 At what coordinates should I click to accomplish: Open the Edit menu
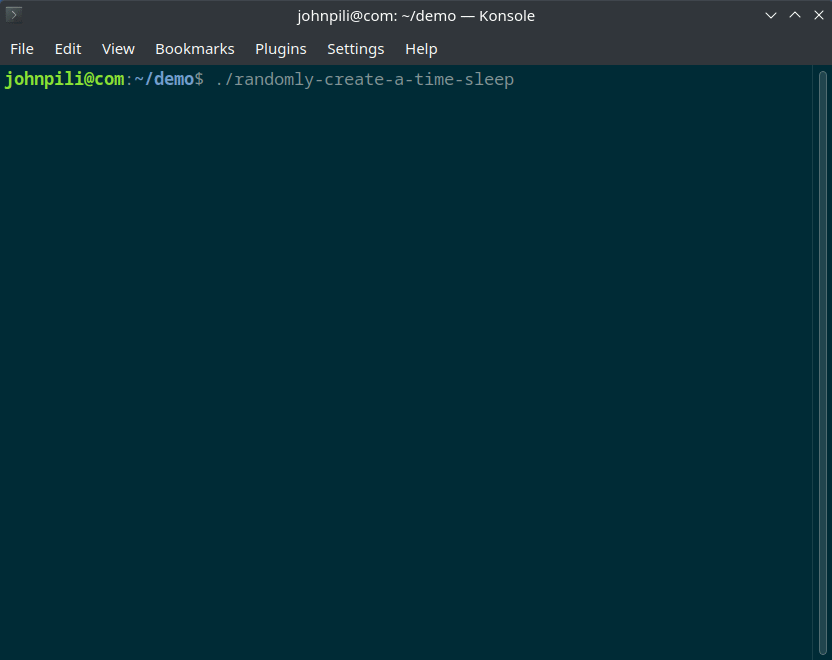[x=67, y=48]
